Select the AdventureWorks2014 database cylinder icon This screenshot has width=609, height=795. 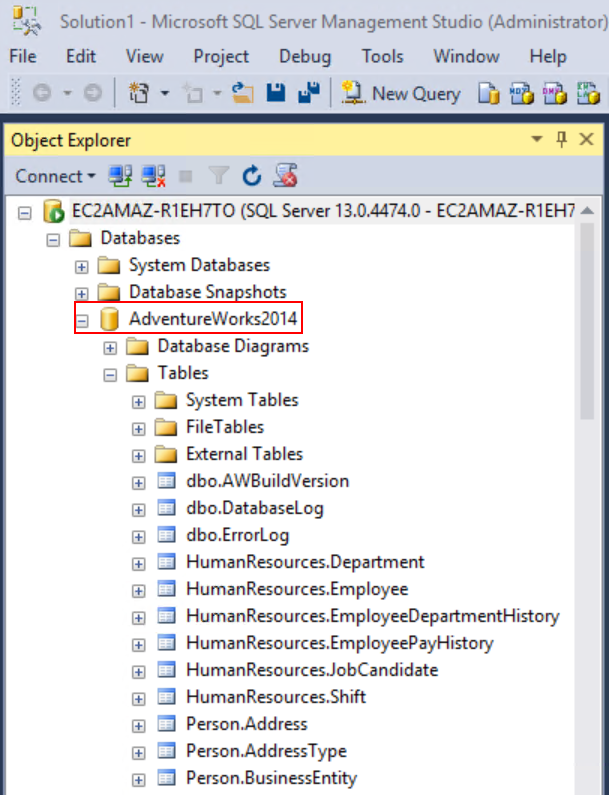tap(109, 319)
